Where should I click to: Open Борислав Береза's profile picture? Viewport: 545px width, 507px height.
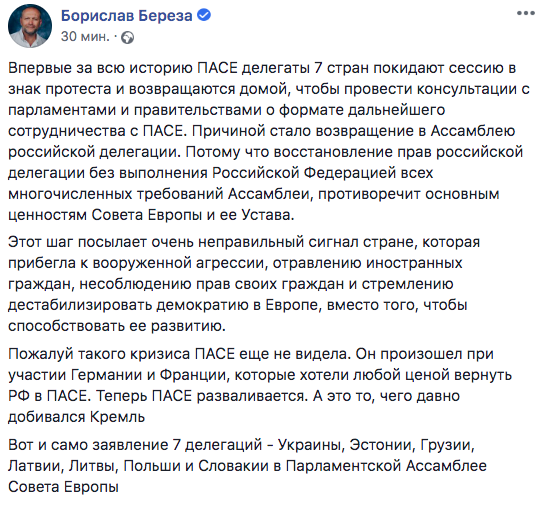click(30, 26)
